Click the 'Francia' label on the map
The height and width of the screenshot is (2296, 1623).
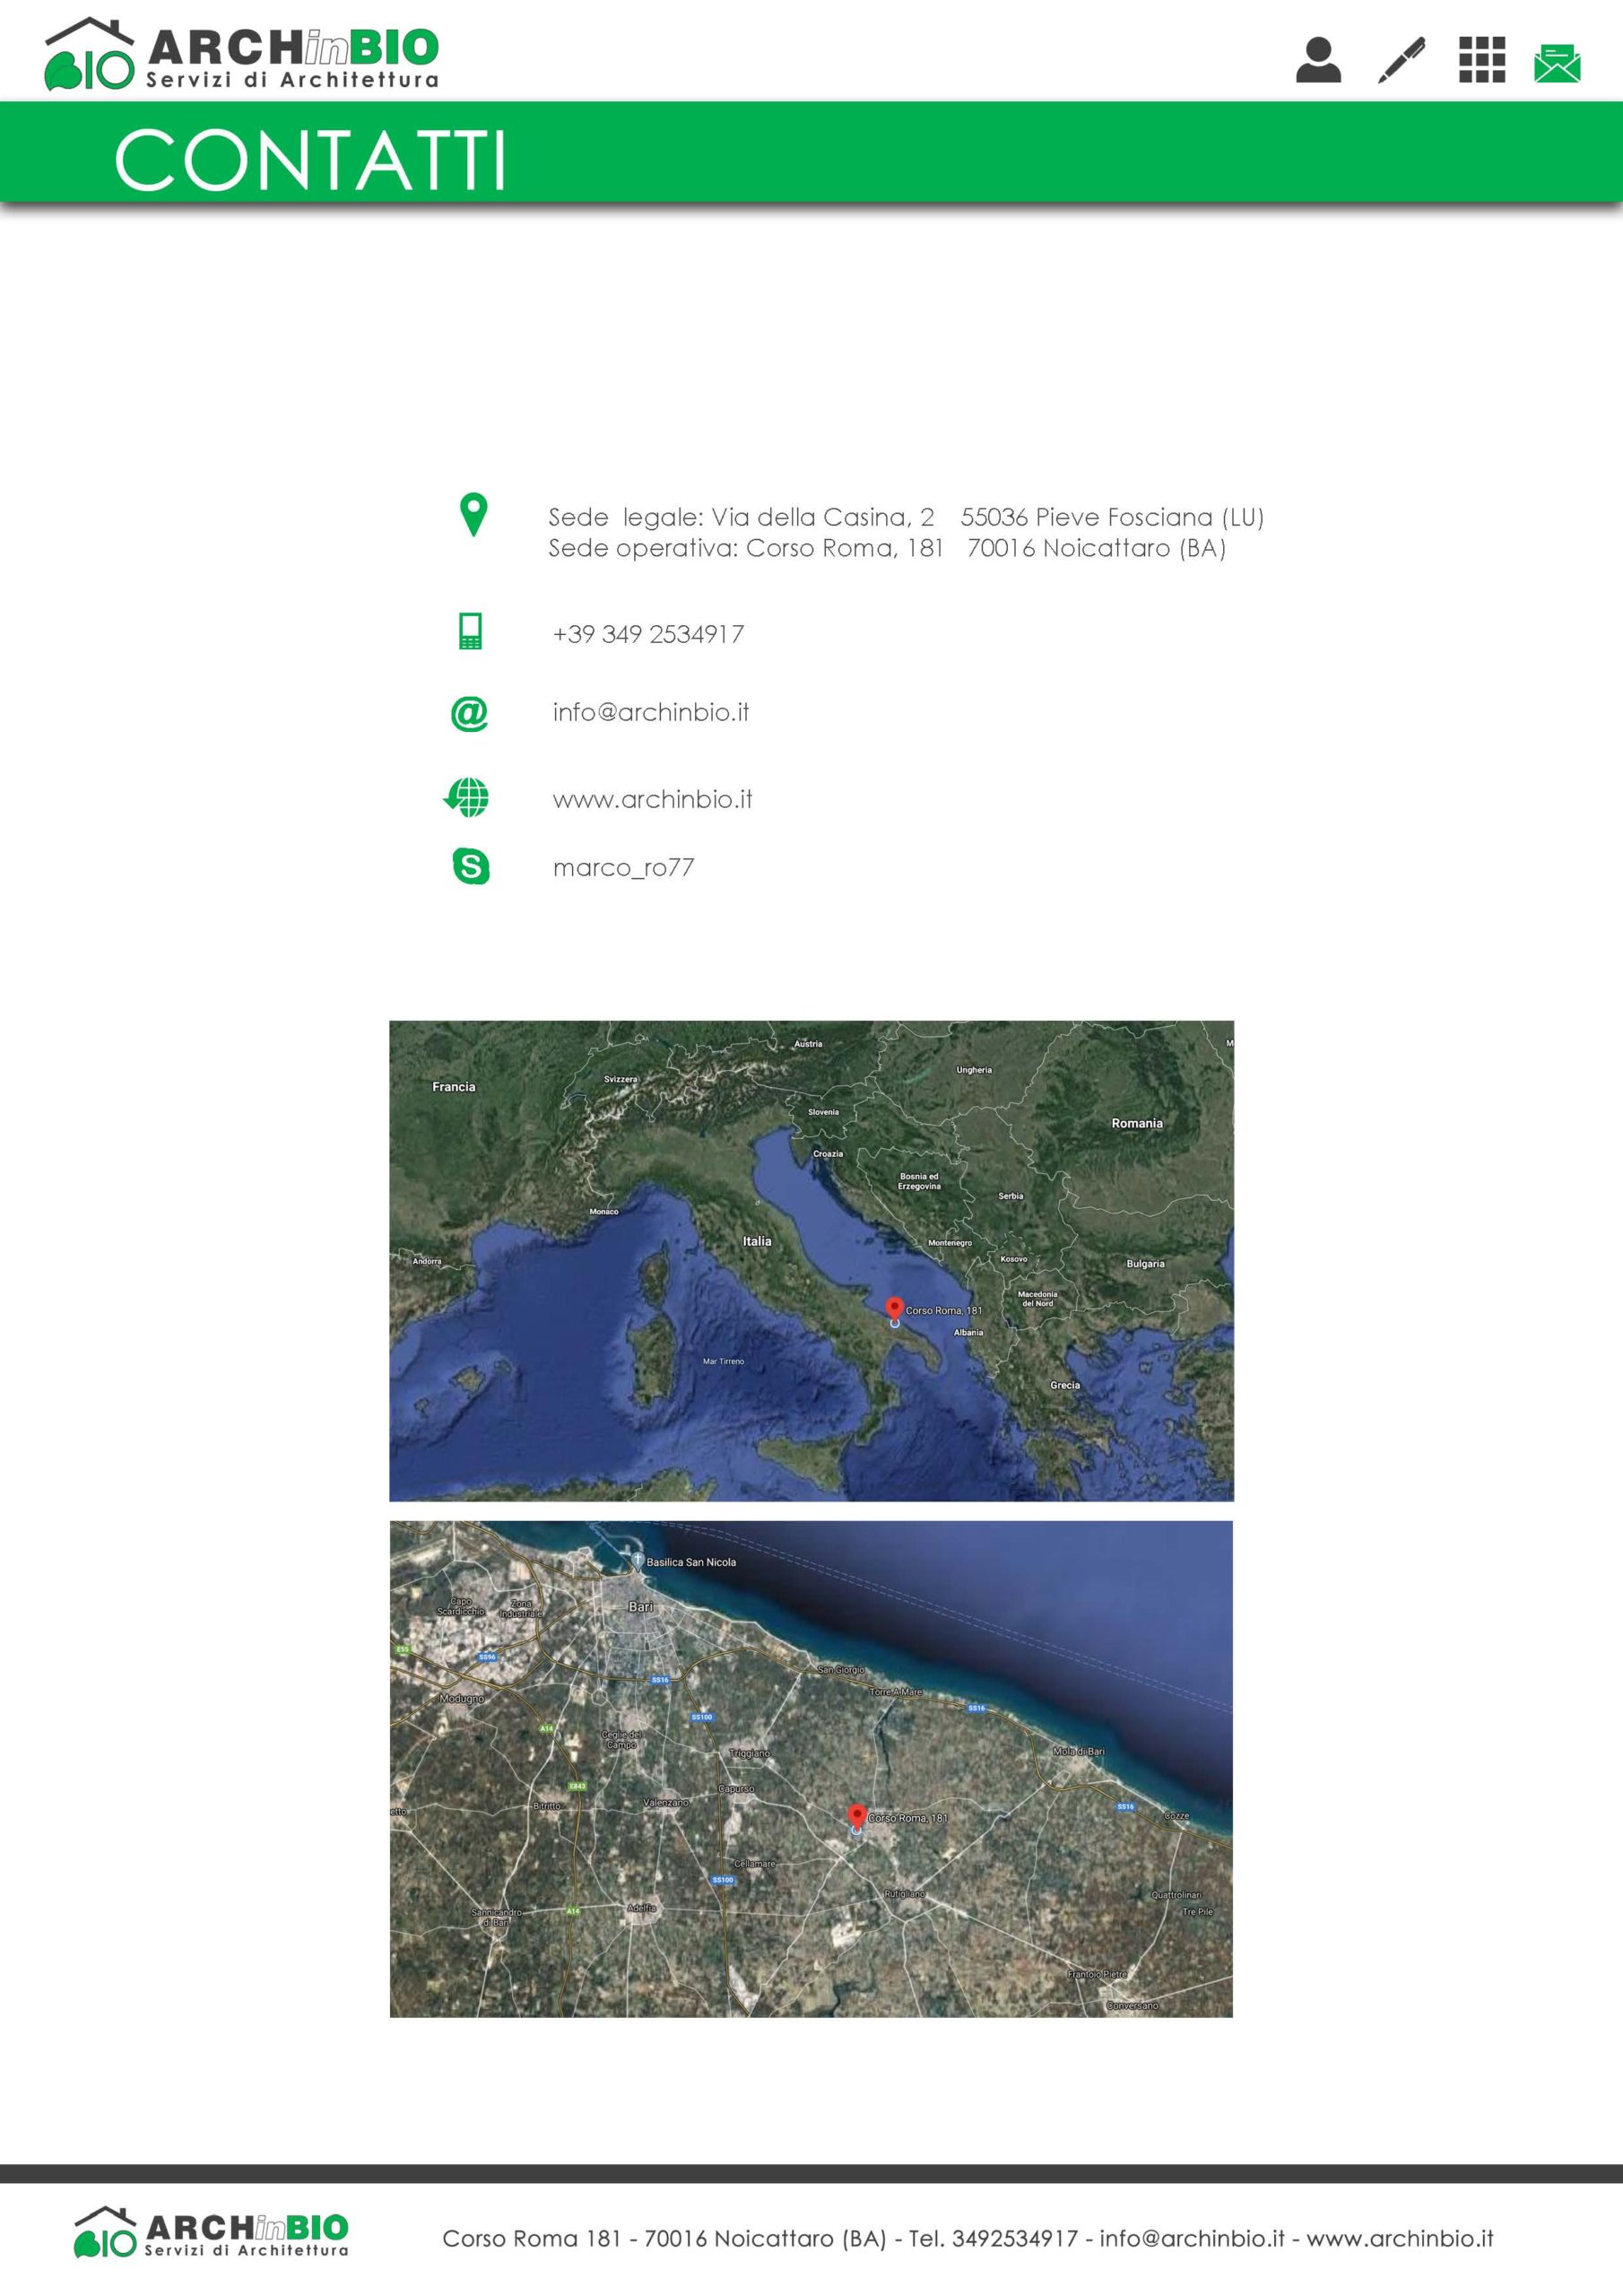[454, 1086]
